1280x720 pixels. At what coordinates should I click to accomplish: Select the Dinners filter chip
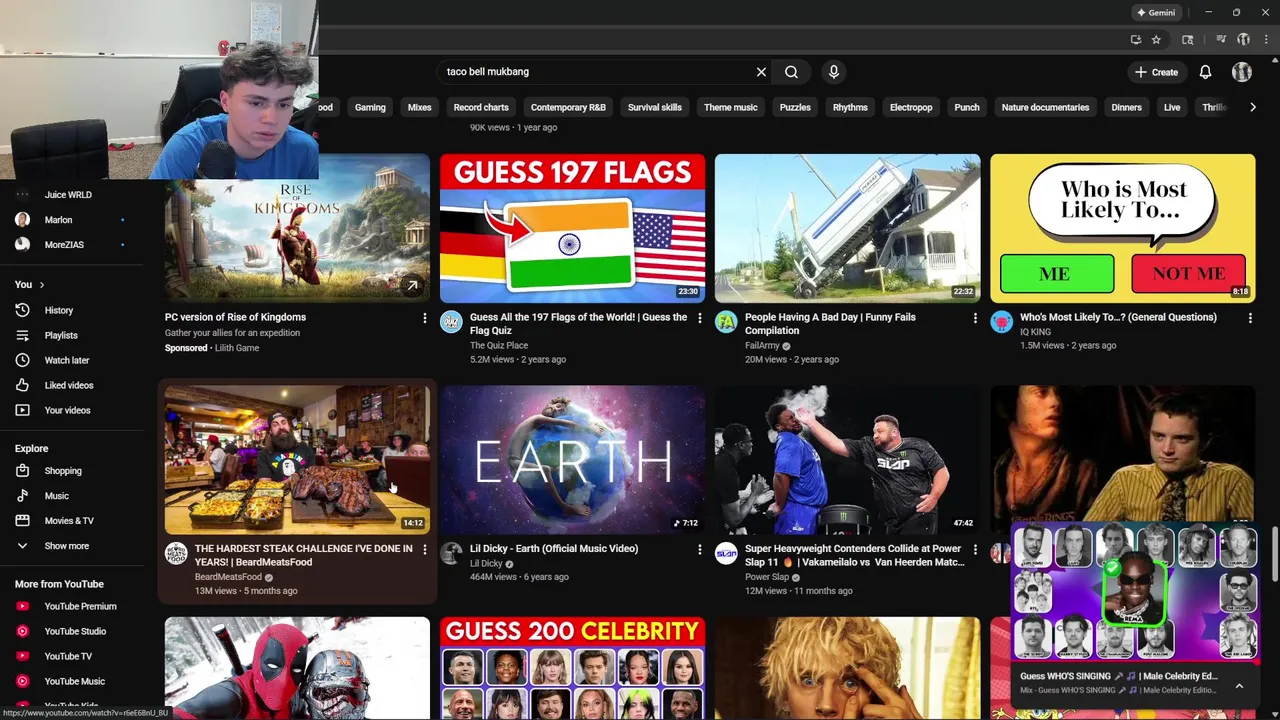(1126, 107)
